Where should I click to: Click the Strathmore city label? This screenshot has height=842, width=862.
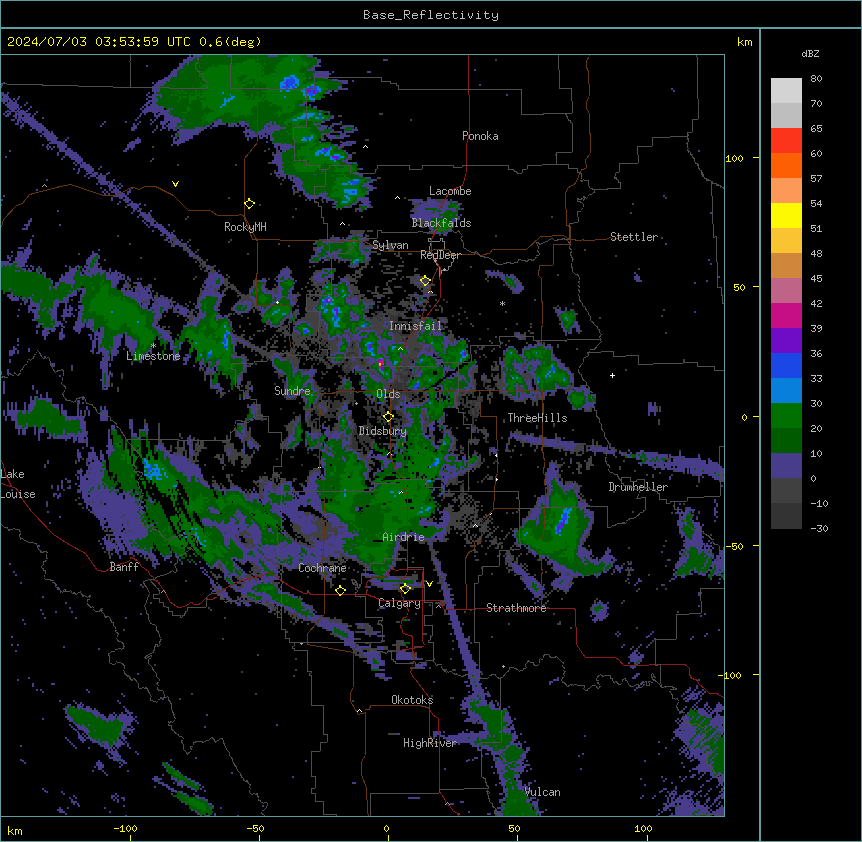516,608
